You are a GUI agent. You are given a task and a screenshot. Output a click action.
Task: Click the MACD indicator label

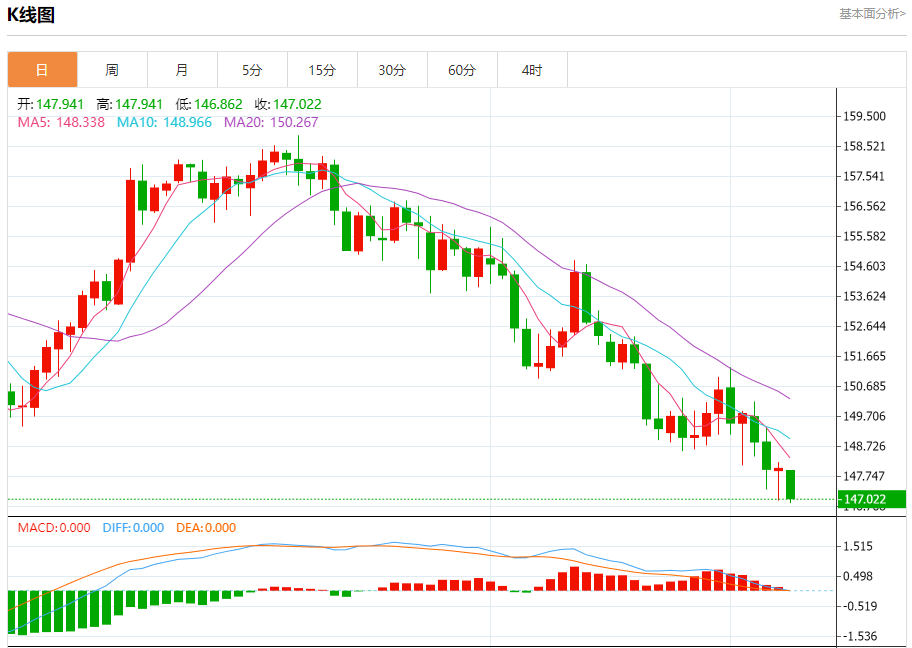[x=54, y=528]
